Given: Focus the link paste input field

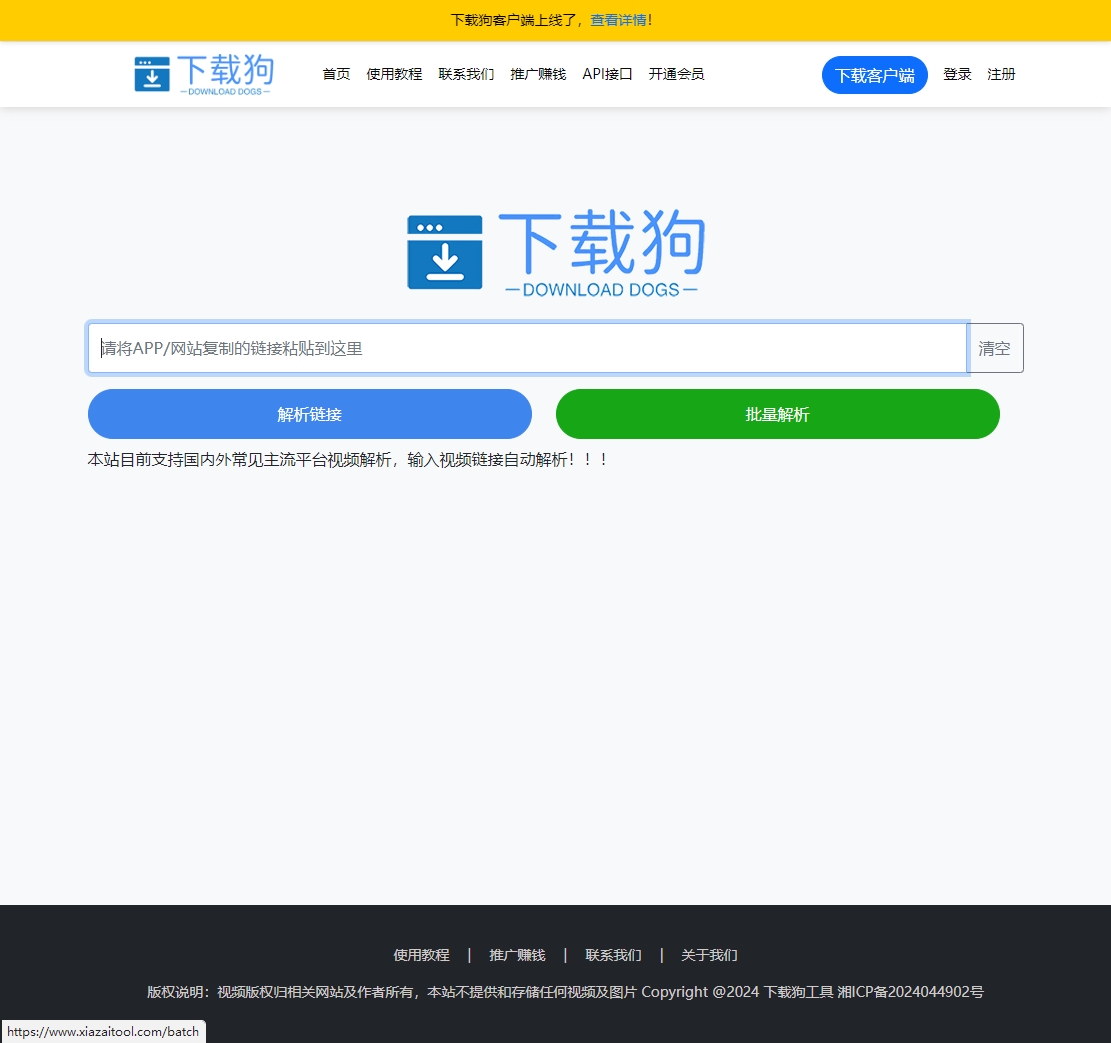Looking at the screenshot, I should point(527,348).
